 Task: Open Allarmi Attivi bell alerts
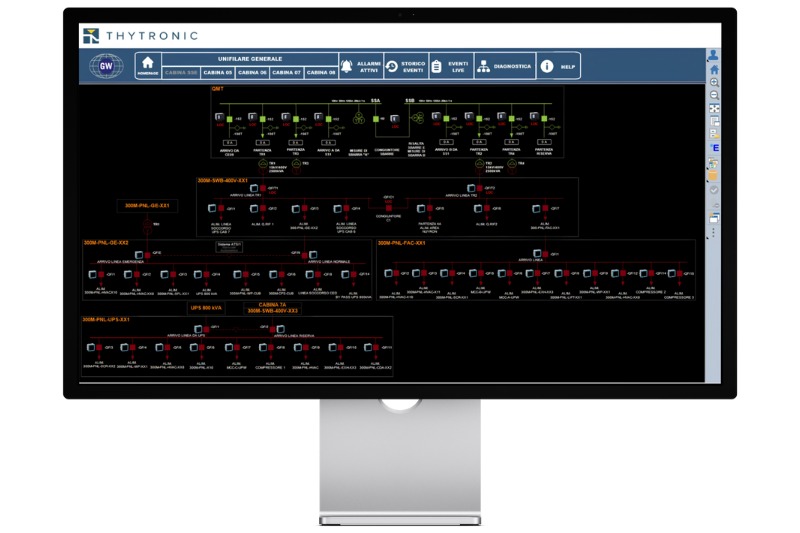(x=361, y=66)
